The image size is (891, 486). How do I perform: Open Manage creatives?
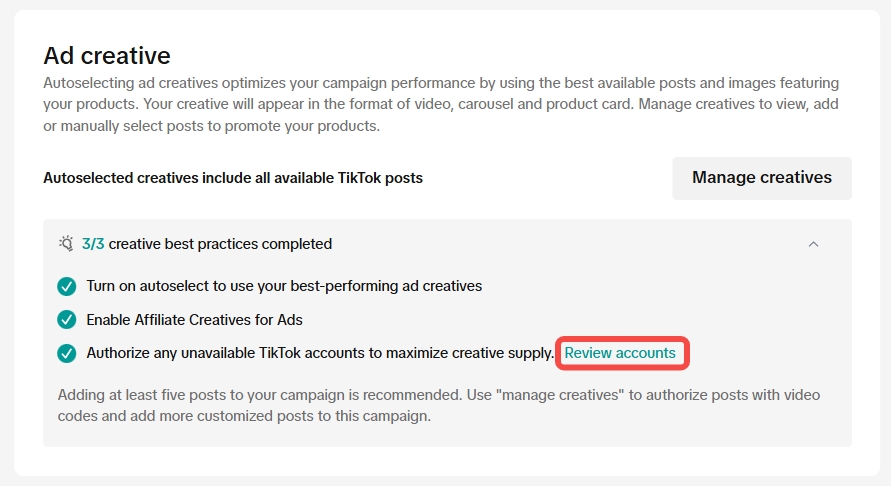click(761, 178)
